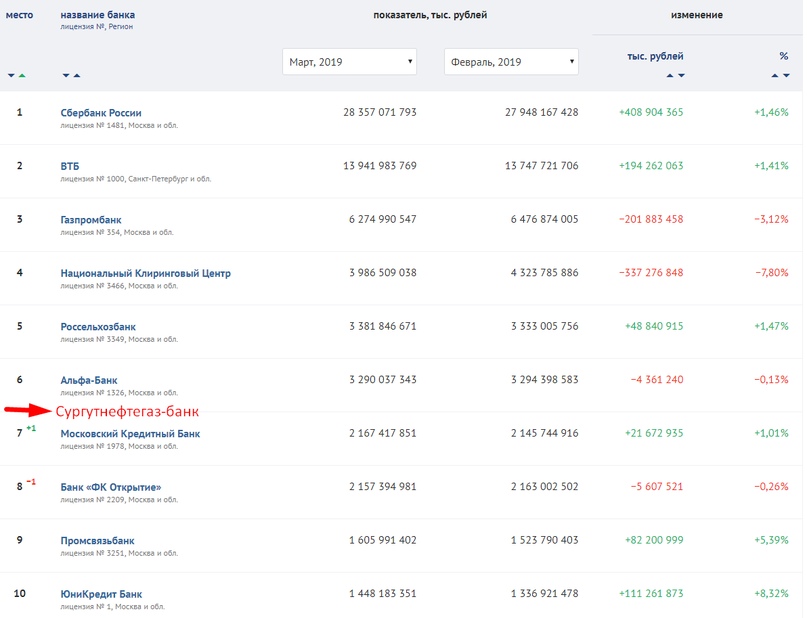This screenshot has height=618, width=807.
Task: Select ВТБ March value 13 941 983 769
Action: (380, 166)
